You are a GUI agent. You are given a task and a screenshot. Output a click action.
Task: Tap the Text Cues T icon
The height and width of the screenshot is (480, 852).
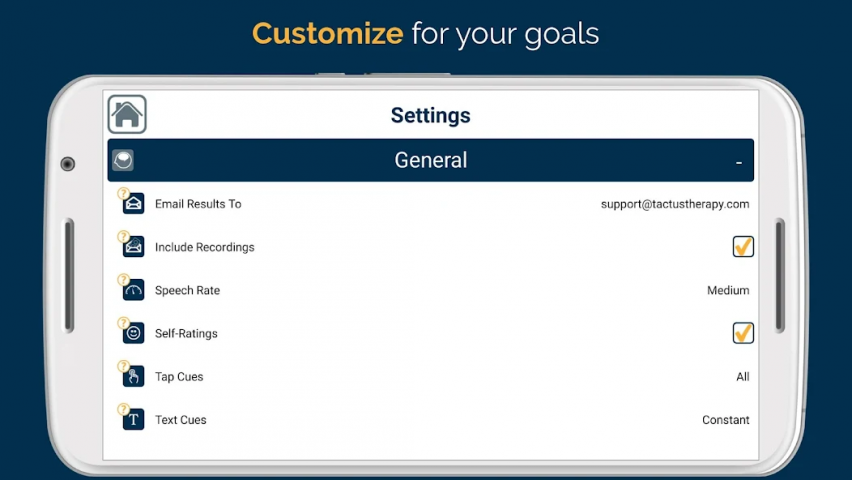pos(134,420)
